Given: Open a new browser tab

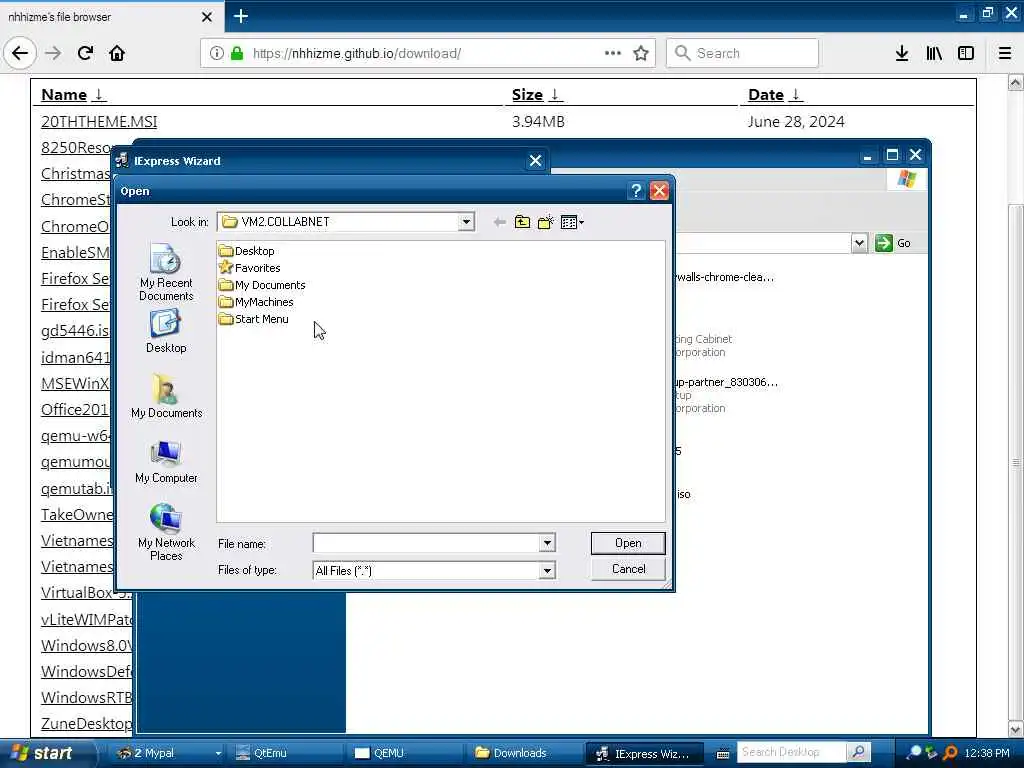Looking at the screenshot, I should pyautogui.click(x=240, y=16).
